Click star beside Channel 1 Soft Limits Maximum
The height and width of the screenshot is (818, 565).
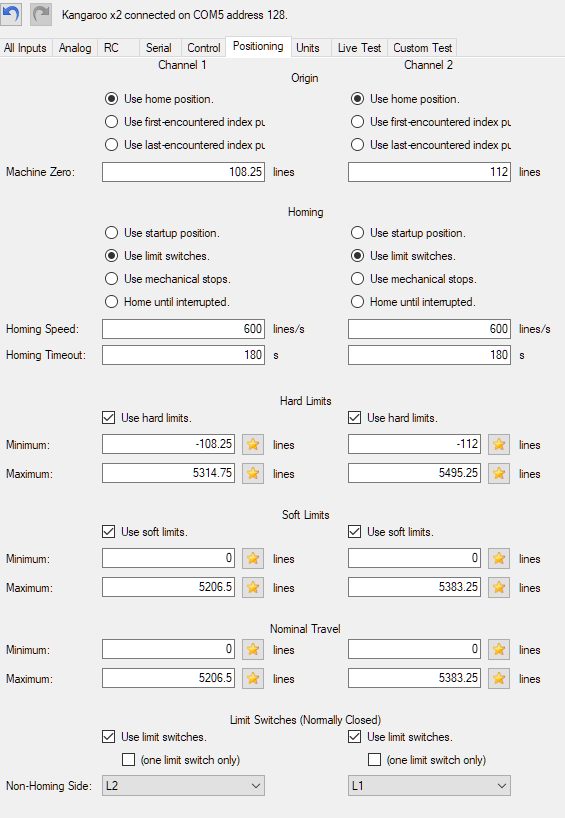tap(253, 587)
